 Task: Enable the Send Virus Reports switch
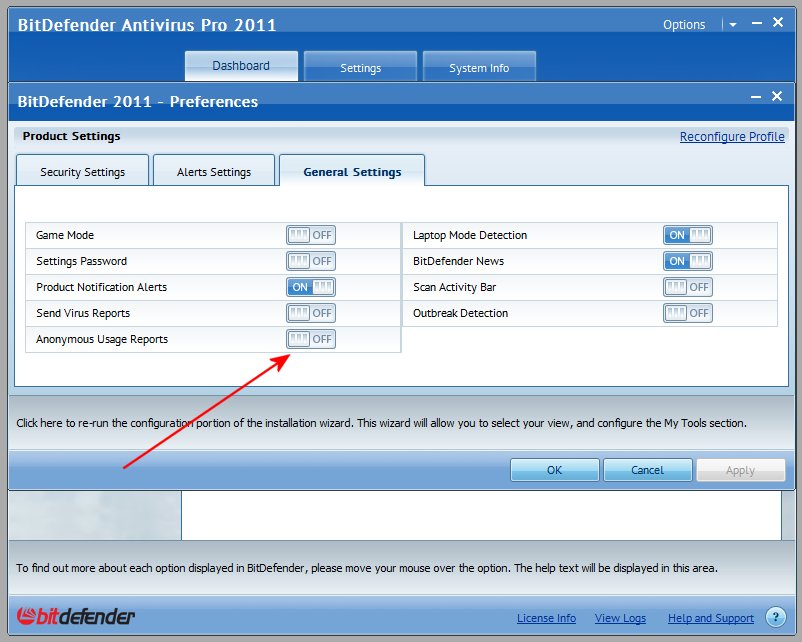click(311, 313)
